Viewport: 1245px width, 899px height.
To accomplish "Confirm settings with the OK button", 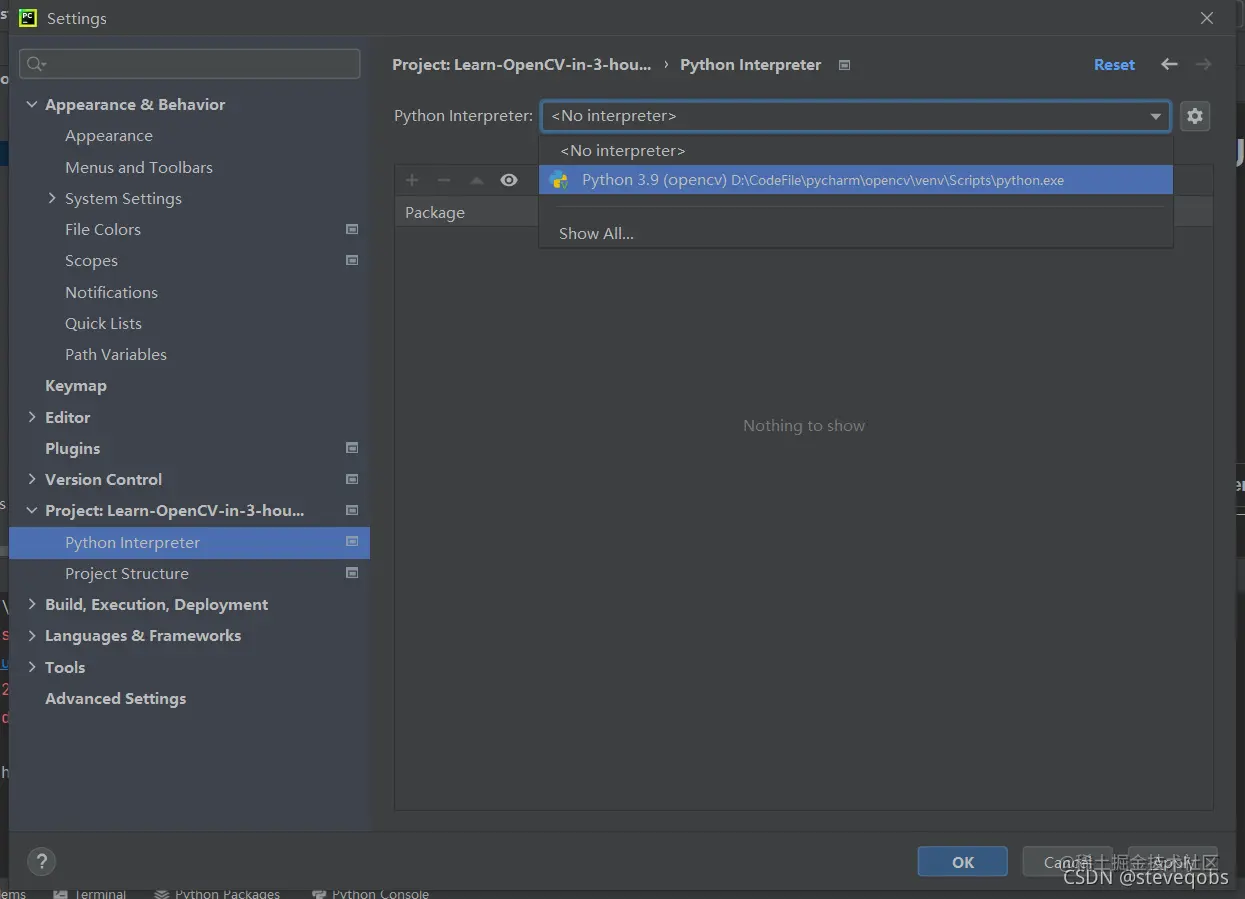I will point(962,862).
